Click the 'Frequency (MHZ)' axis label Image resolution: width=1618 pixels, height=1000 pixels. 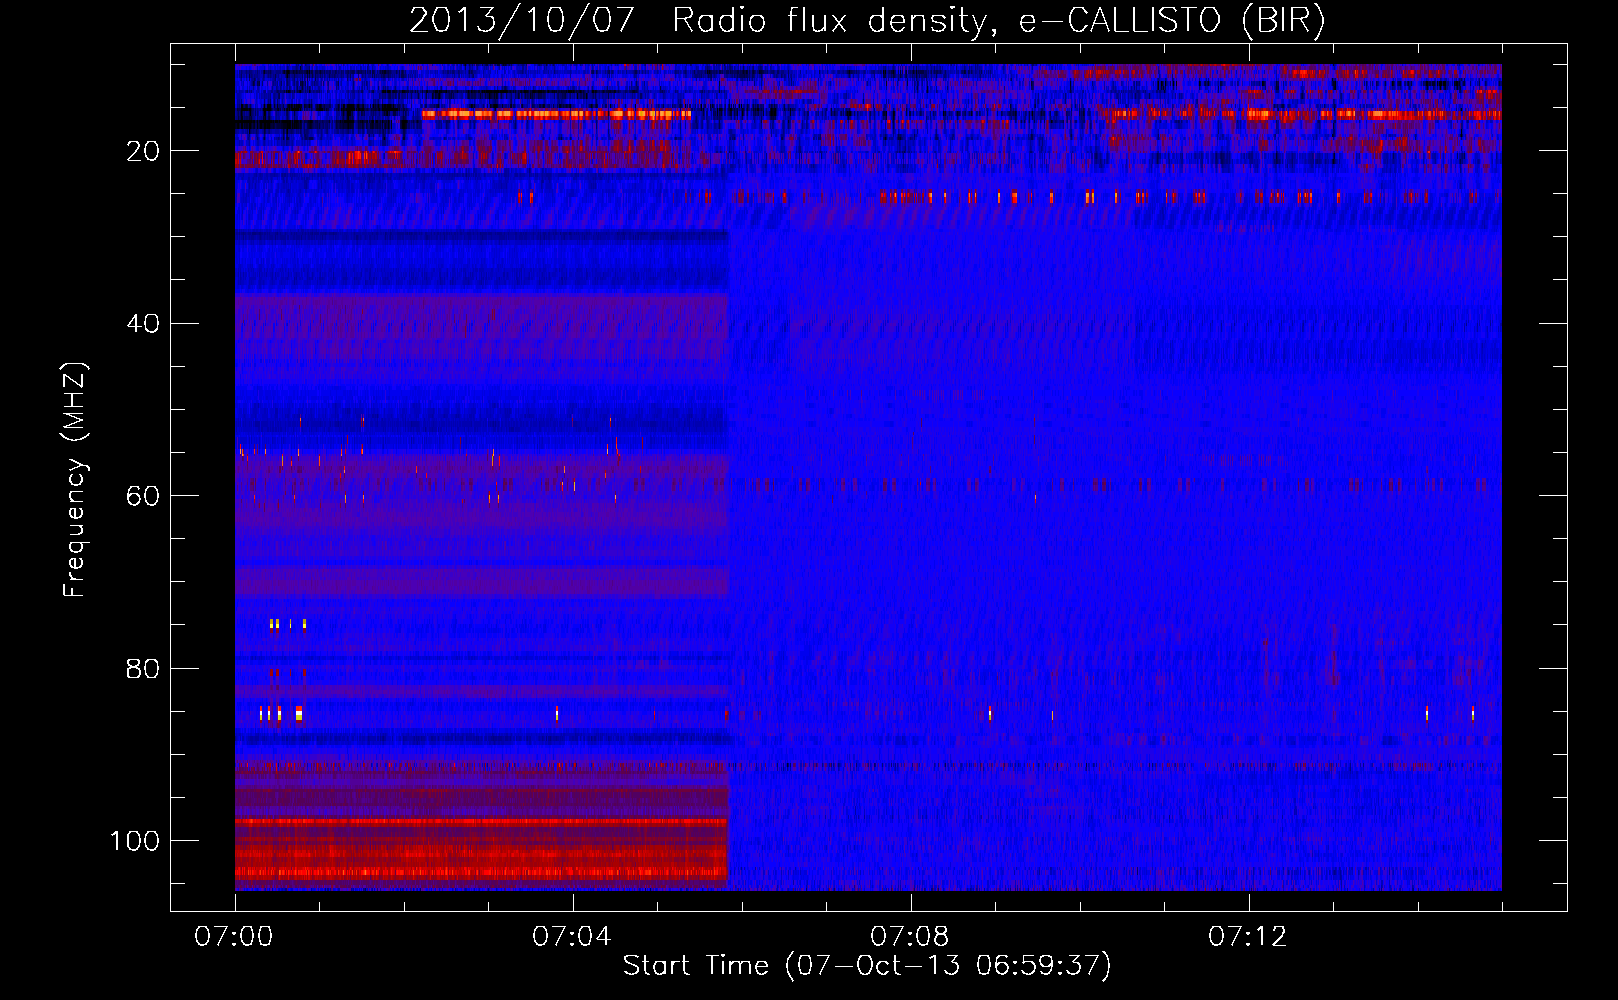[75, 480]
